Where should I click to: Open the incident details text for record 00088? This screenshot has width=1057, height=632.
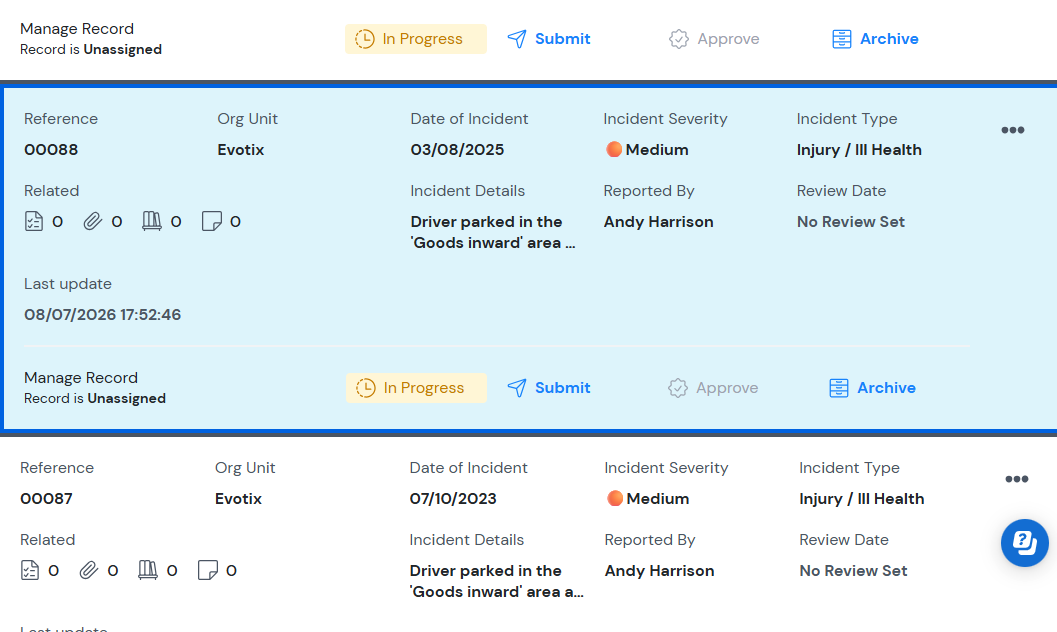click(x=493, y=232)
